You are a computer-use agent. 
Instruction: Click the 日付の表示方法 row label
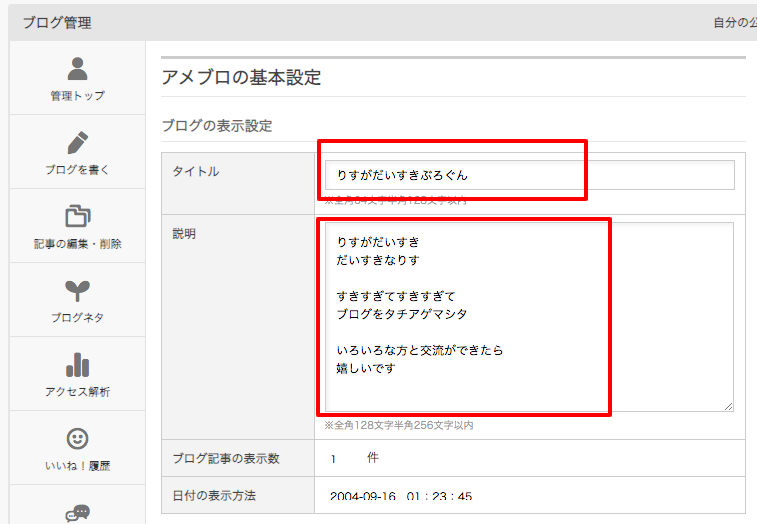[214, 496]
